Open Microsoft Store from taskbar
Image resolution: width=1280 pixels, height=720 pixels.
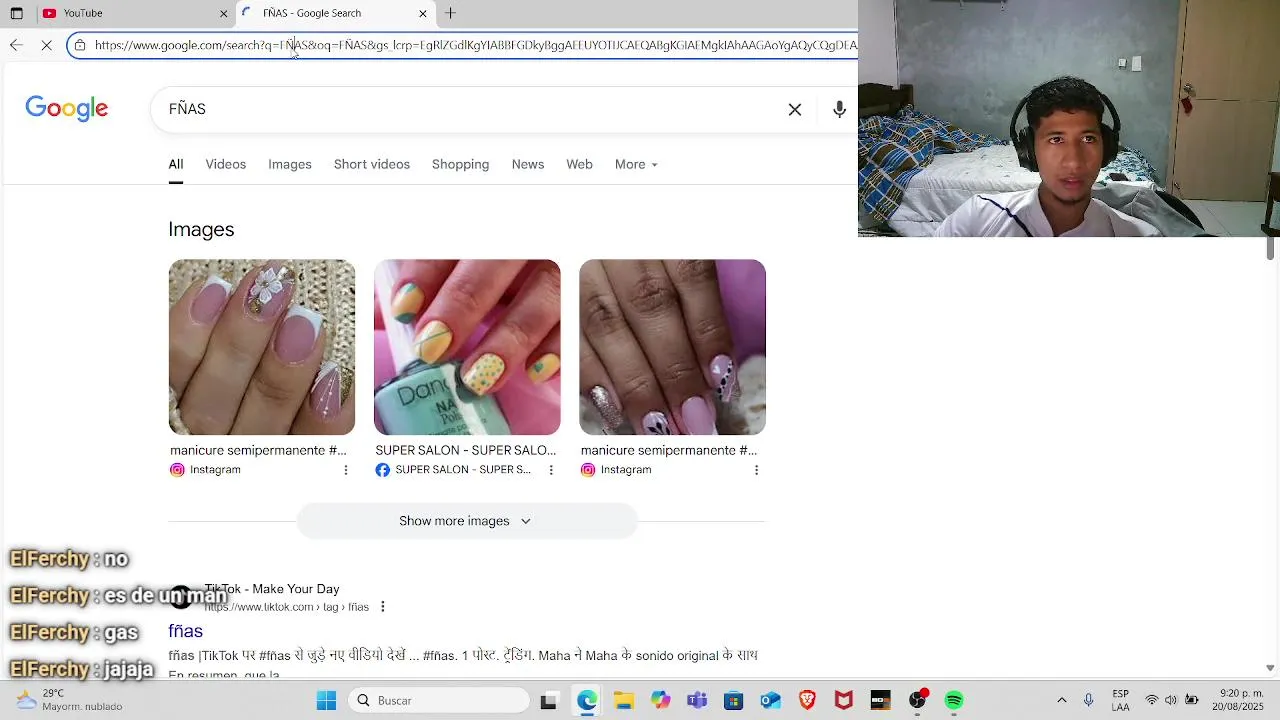click(733, 700)
